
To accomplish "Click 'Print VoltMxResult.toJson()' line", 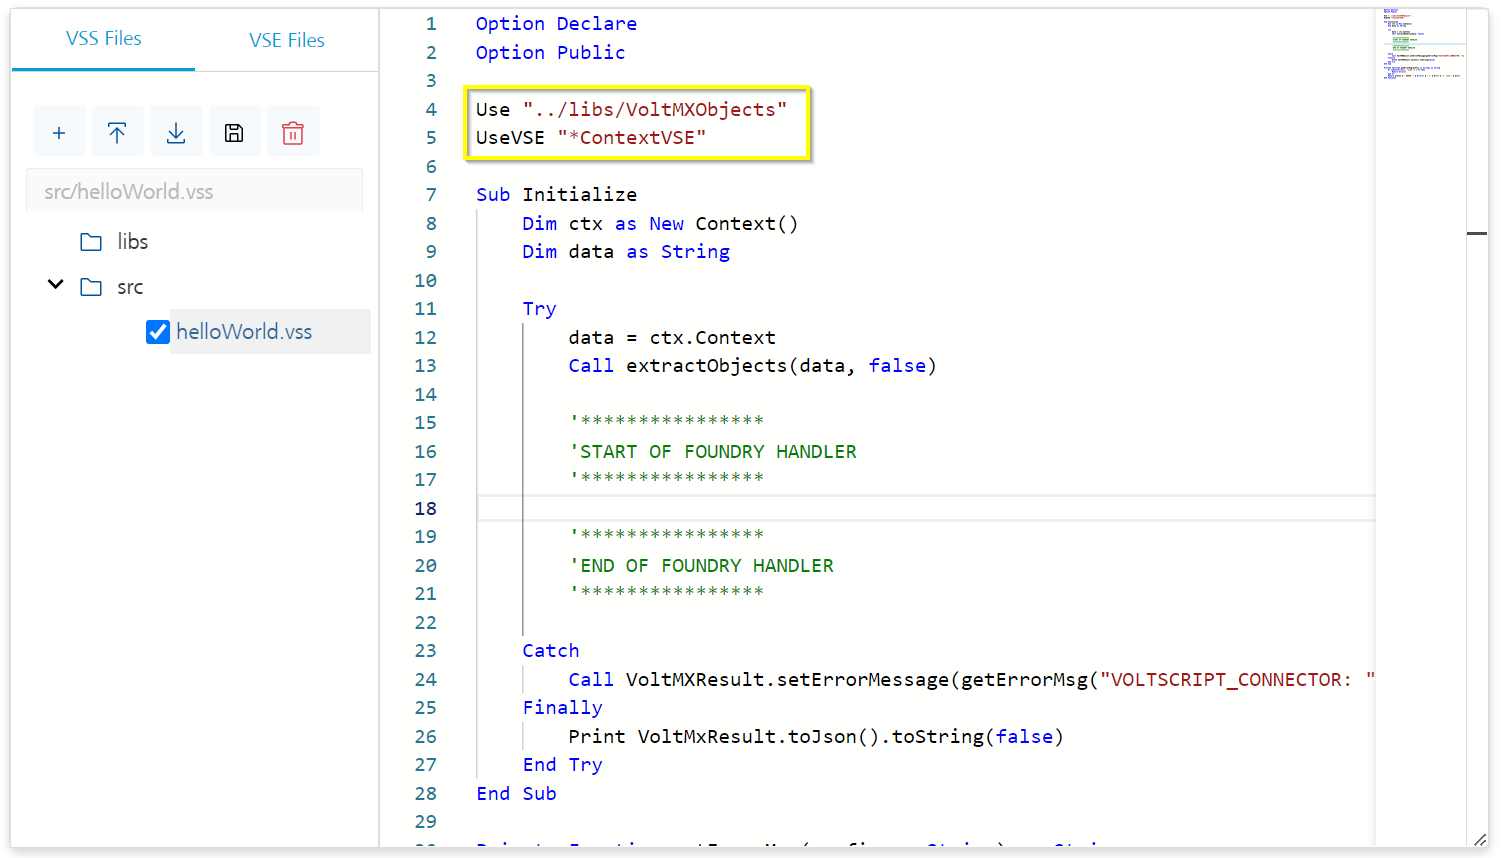I will pyautogui.click(x=816, y=737).
